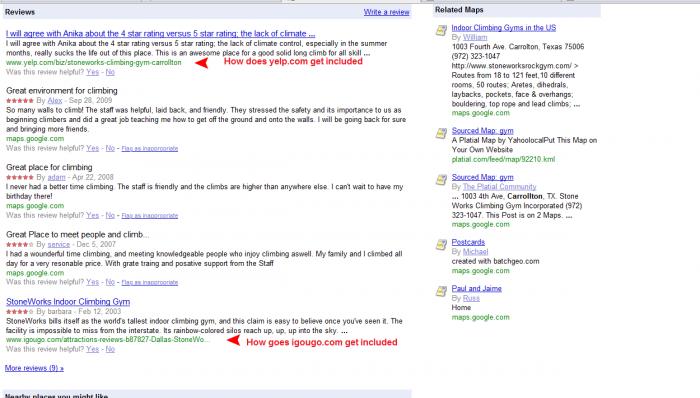This screenshot has width=700, height=398.
Task: Open The Platial Community author link
Action: tap(499, 187)
